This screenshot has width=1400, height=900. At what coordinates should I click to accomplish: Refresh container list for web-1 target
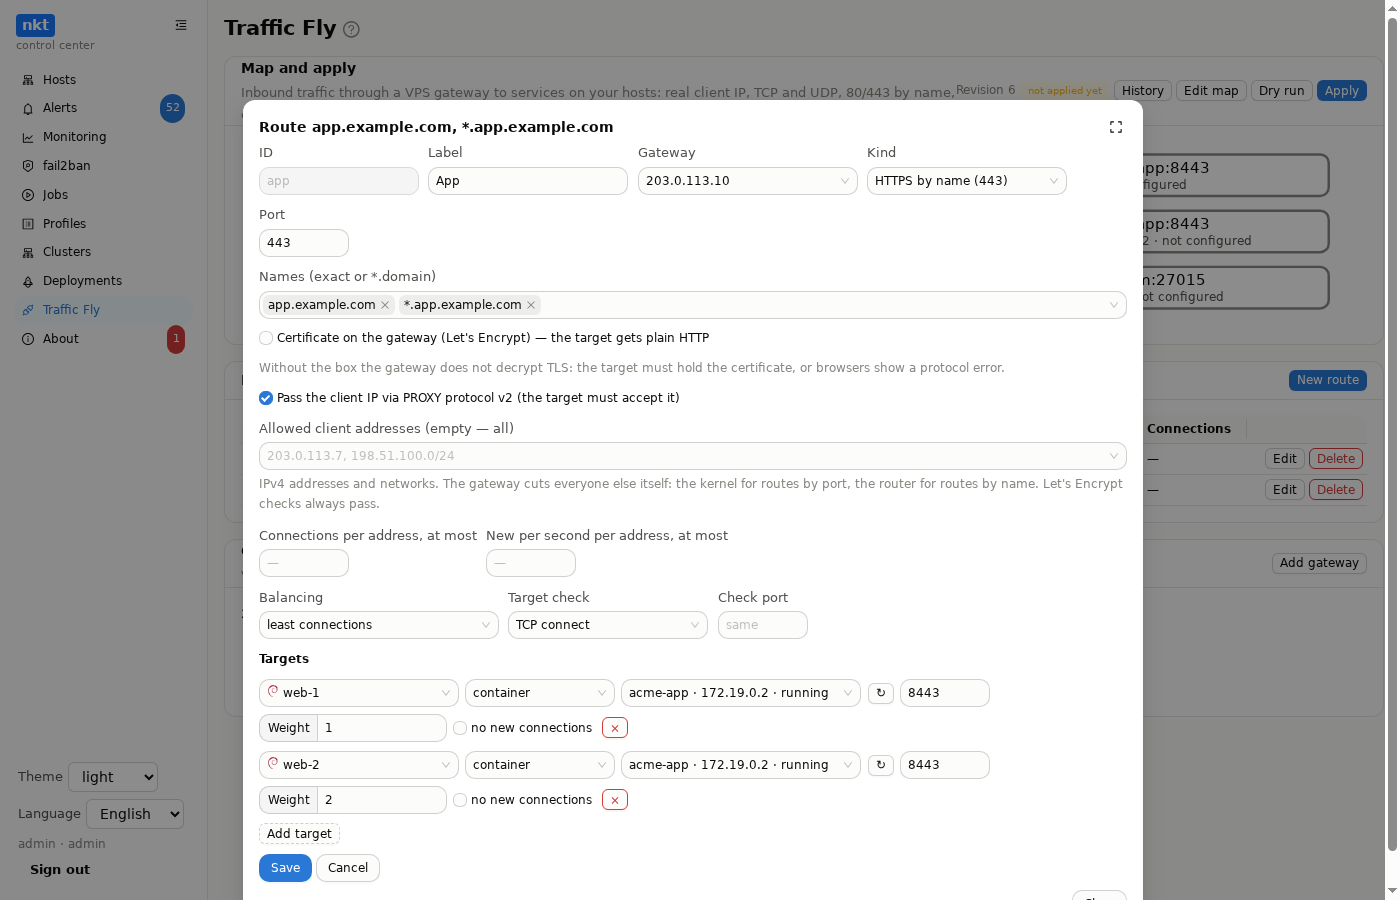click(881, 693)
